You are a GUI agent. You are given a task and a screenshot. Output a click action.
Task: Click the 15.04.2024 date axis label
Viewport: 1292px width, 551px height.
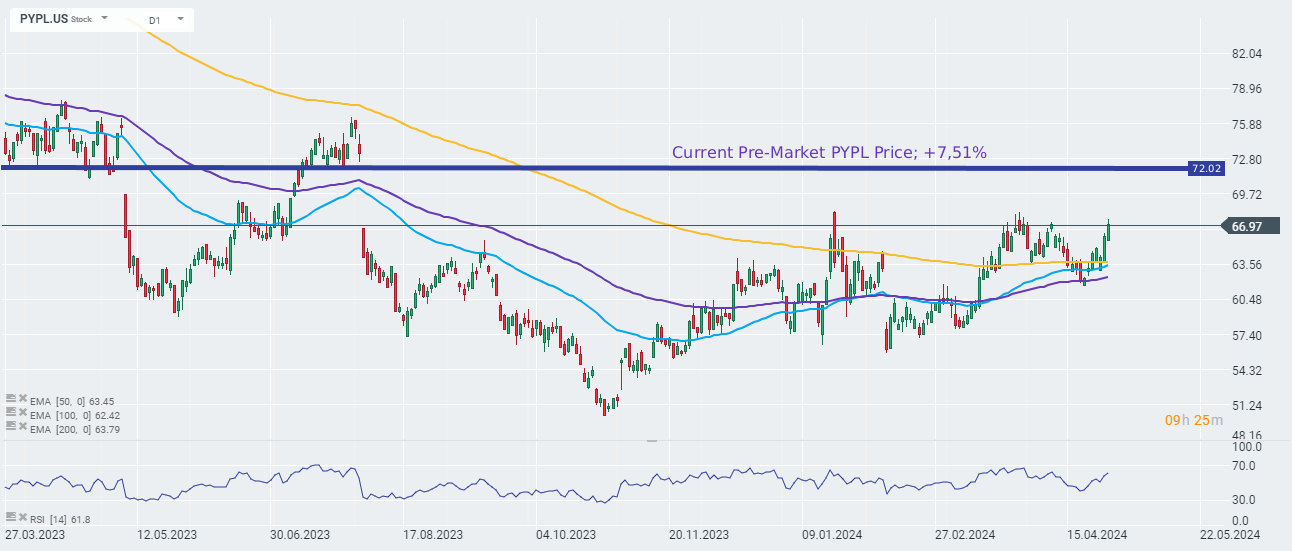coord(1098,536)
